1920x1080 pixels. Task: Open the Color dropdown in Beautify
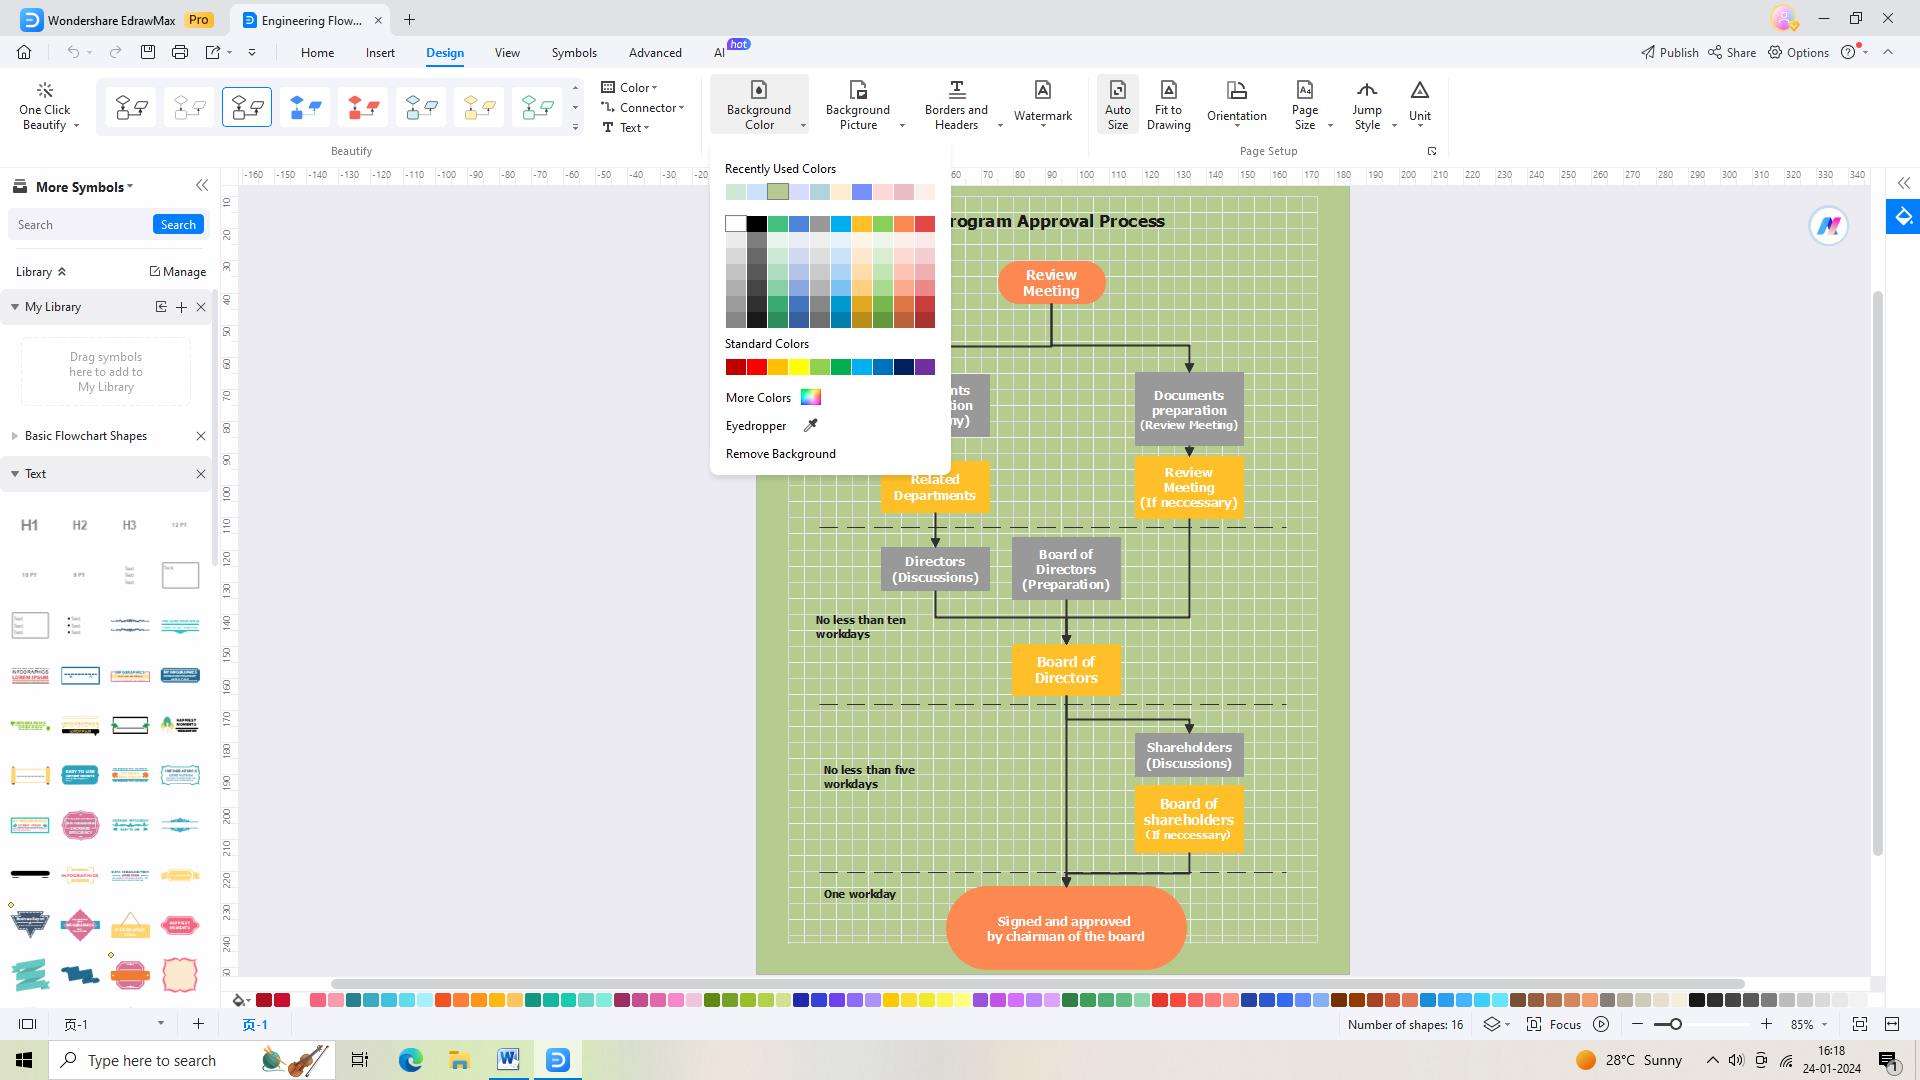coord(630,88)
